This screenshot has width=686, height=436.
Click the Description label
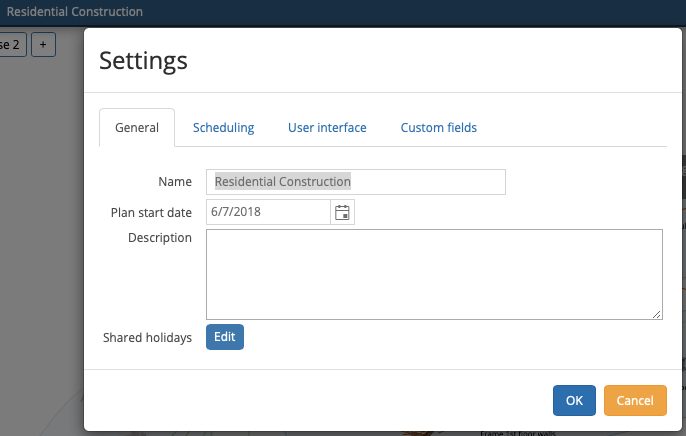click(160, 237)
